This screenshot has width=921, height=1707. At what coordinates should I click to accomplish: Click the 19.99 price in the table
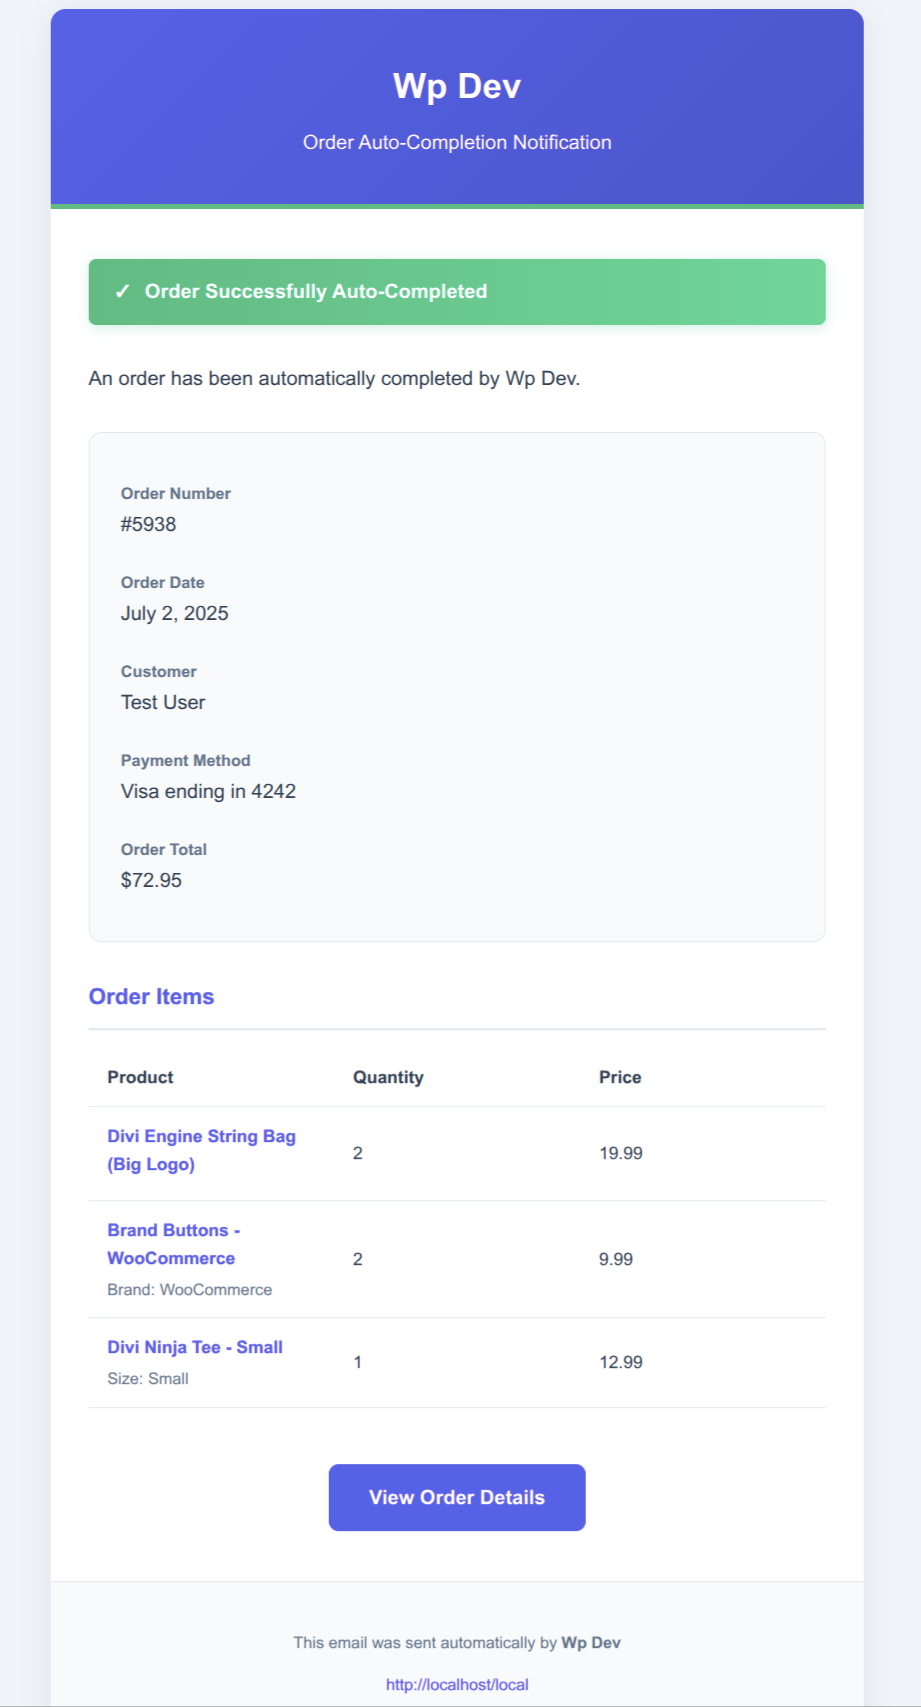point(621,1153)
